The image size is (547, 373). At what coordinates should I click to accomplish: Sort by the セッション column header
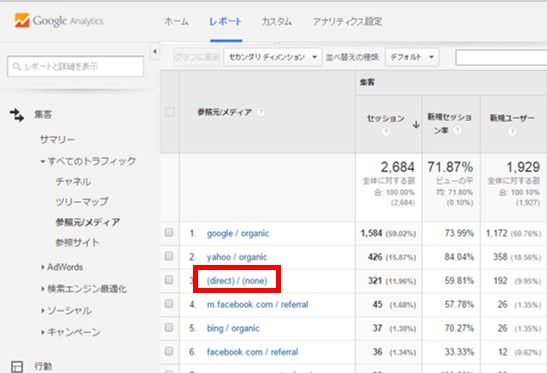(386, 118)
